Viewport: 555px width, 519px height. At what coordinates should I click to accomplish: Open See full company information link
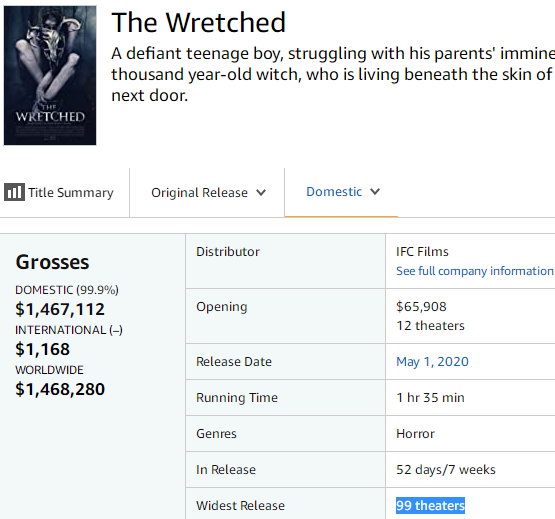(x=475, y=271)
